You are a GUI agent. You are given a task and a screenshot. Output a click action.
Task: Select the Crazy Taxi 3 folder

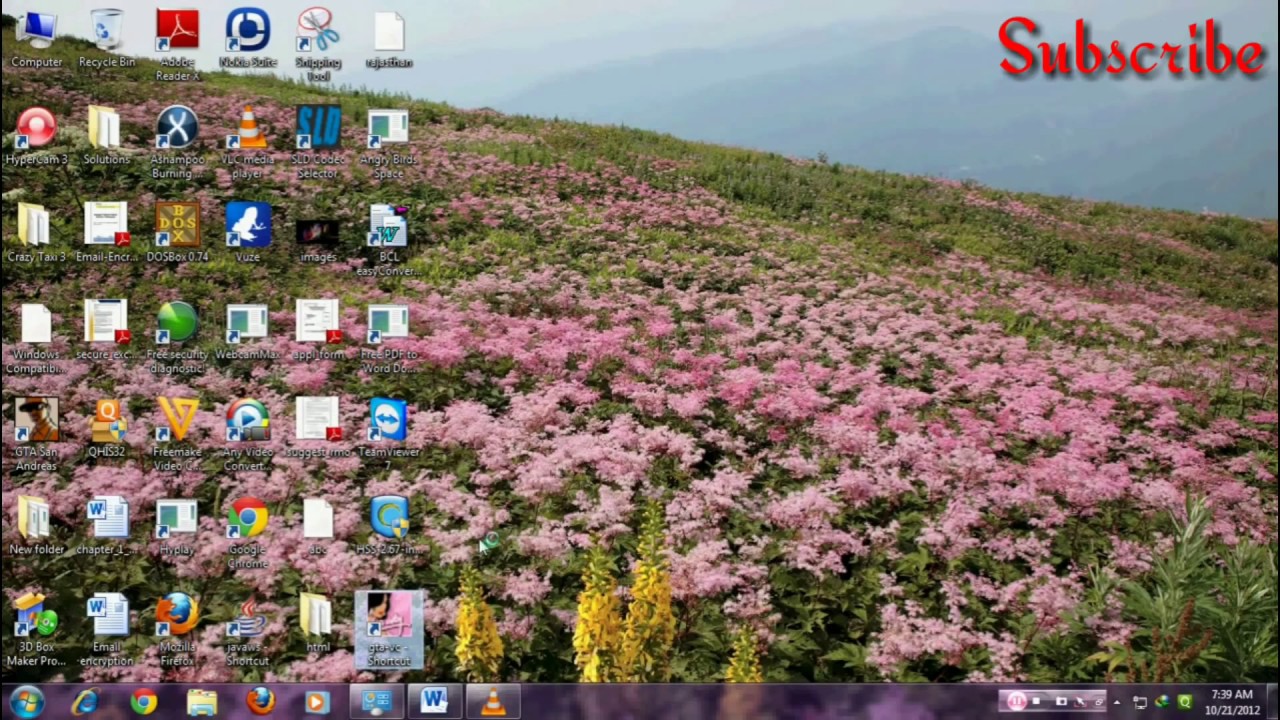tap(36, 232)
